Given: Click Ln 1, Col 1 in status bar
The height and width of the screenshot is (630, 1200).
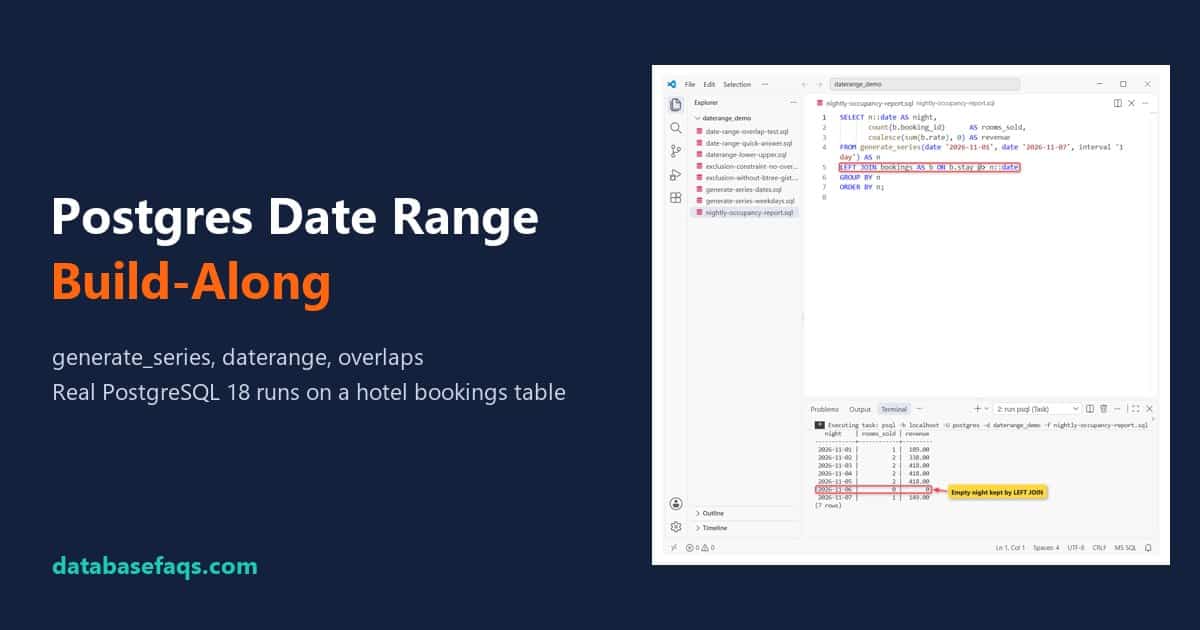Looking at the screenshot, I should (1009, 547).
